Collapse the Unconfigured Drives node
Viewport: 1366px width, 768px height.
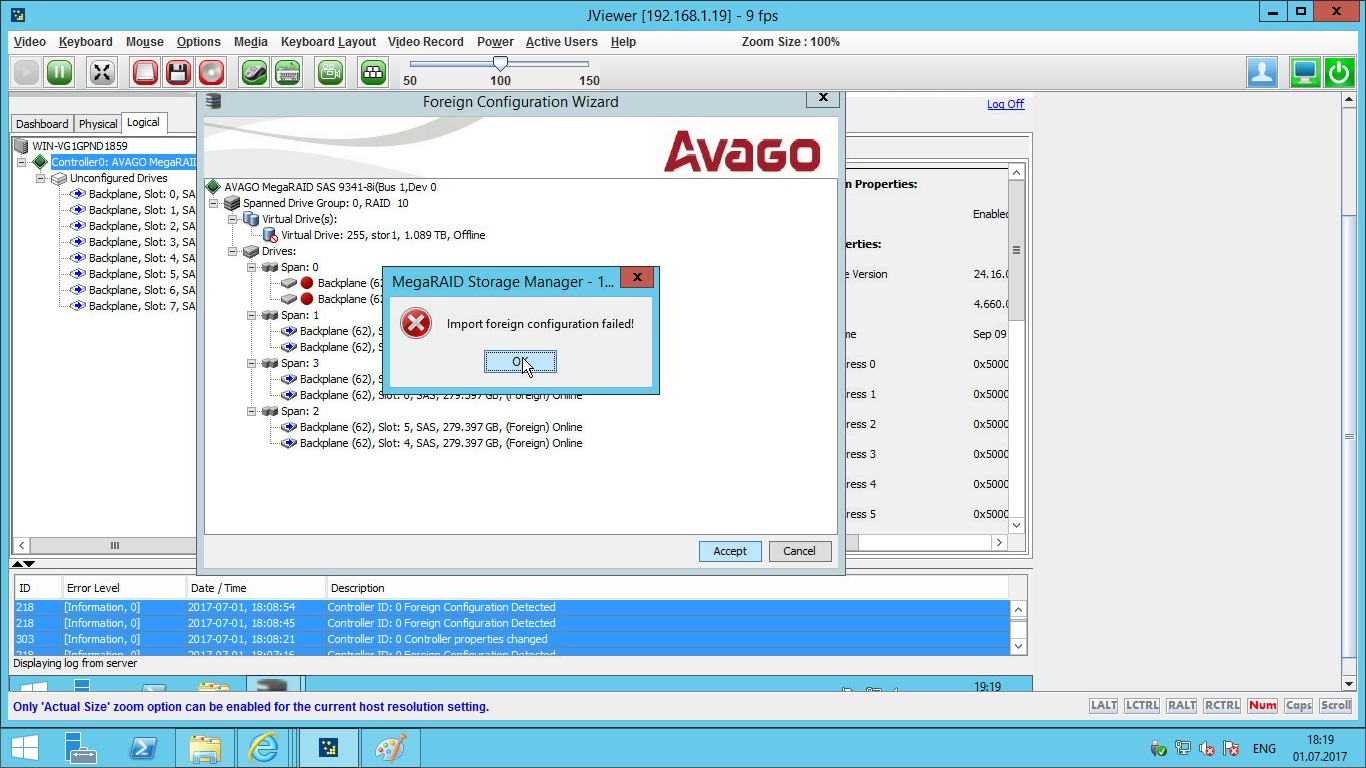41,178
